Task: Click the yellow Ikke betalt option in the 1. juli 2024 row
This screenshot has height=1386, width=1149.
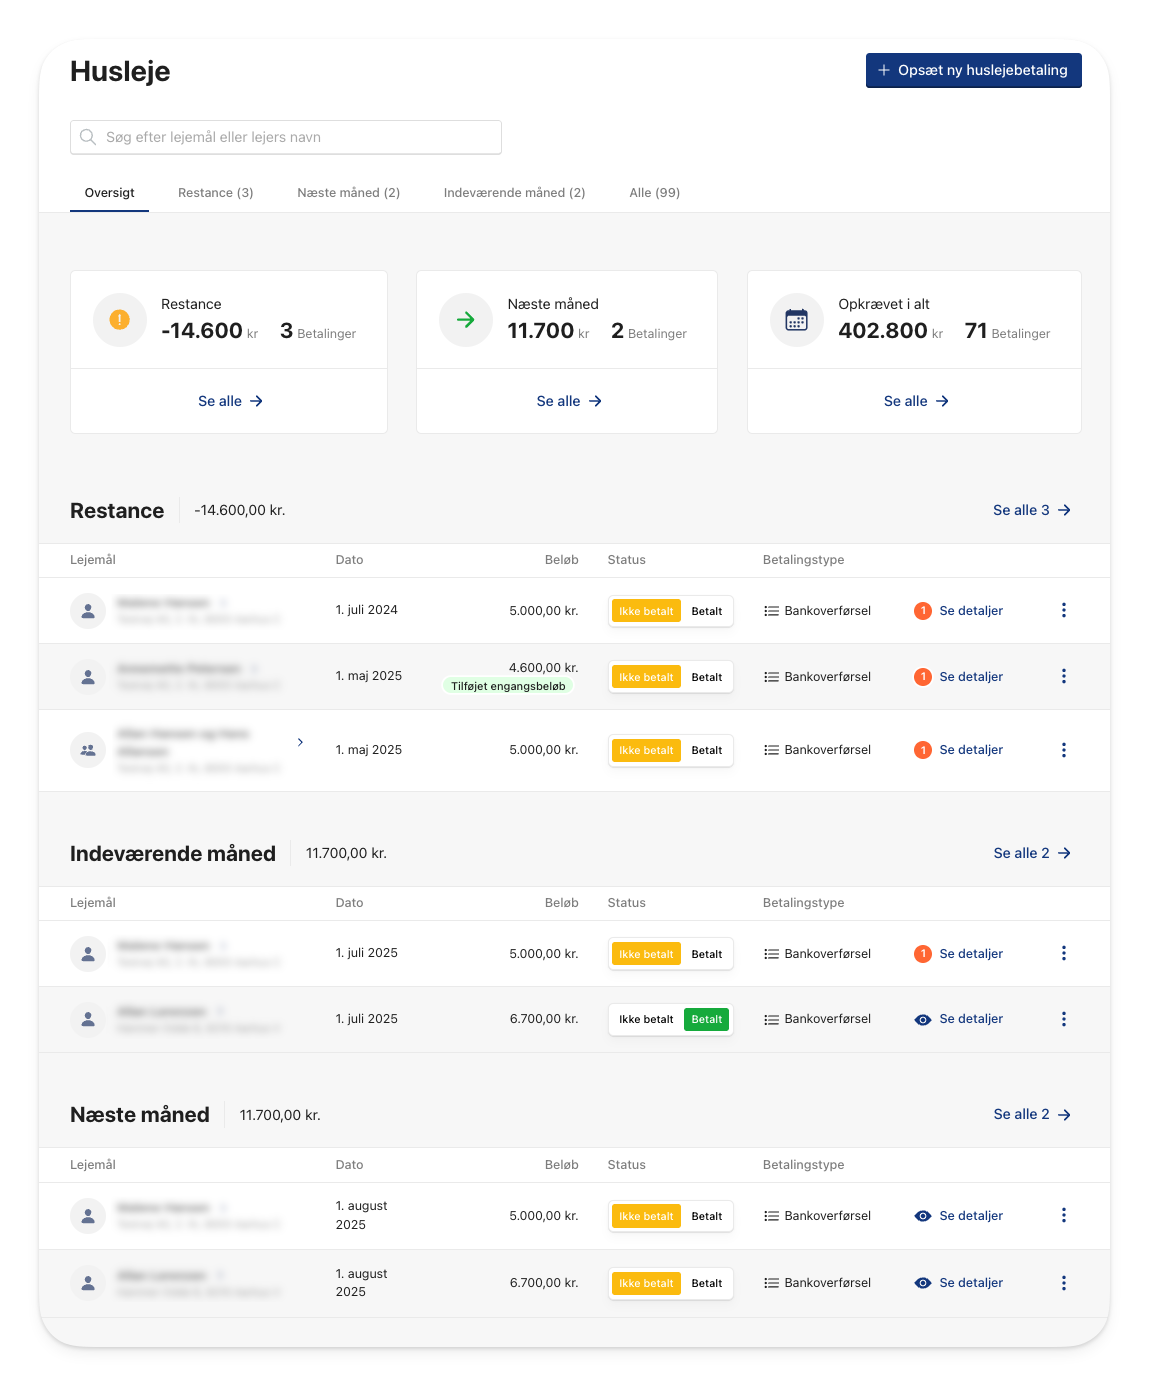Action: [x=646, y=611]
